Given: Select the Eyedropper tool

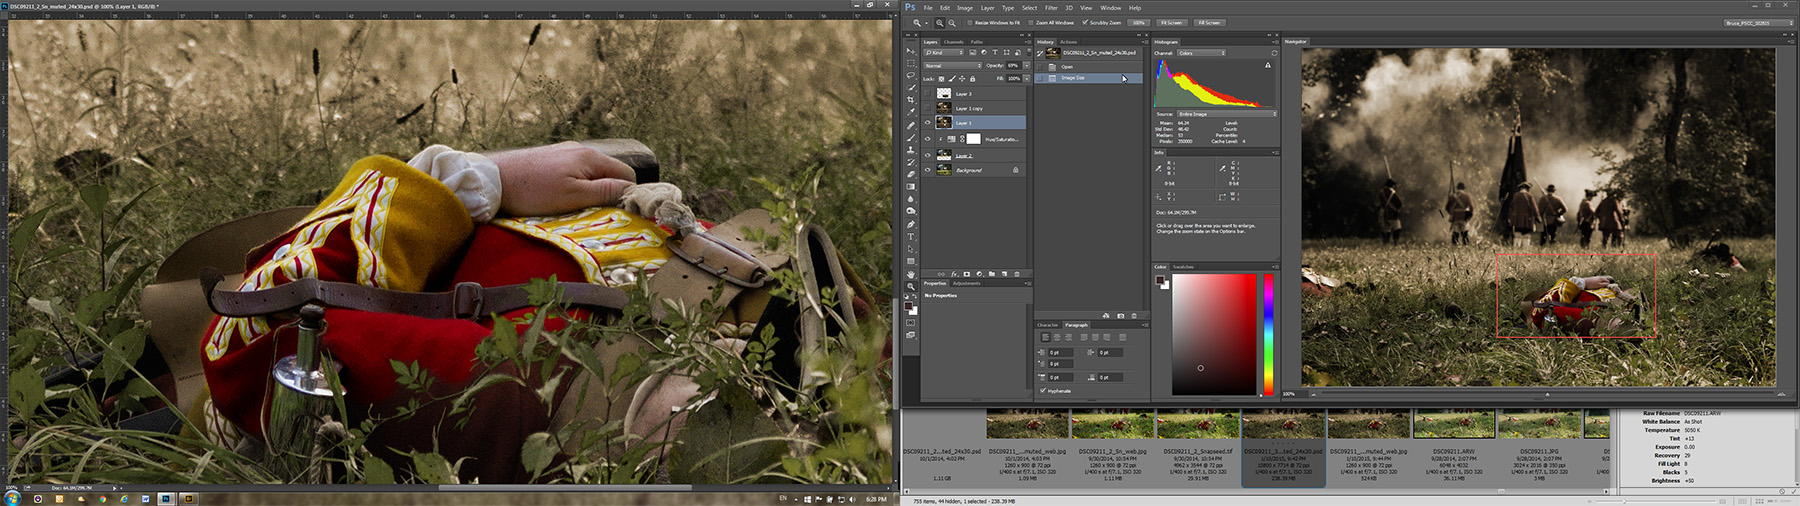Looking at the screenshot, I should click(x=910, y=112).
